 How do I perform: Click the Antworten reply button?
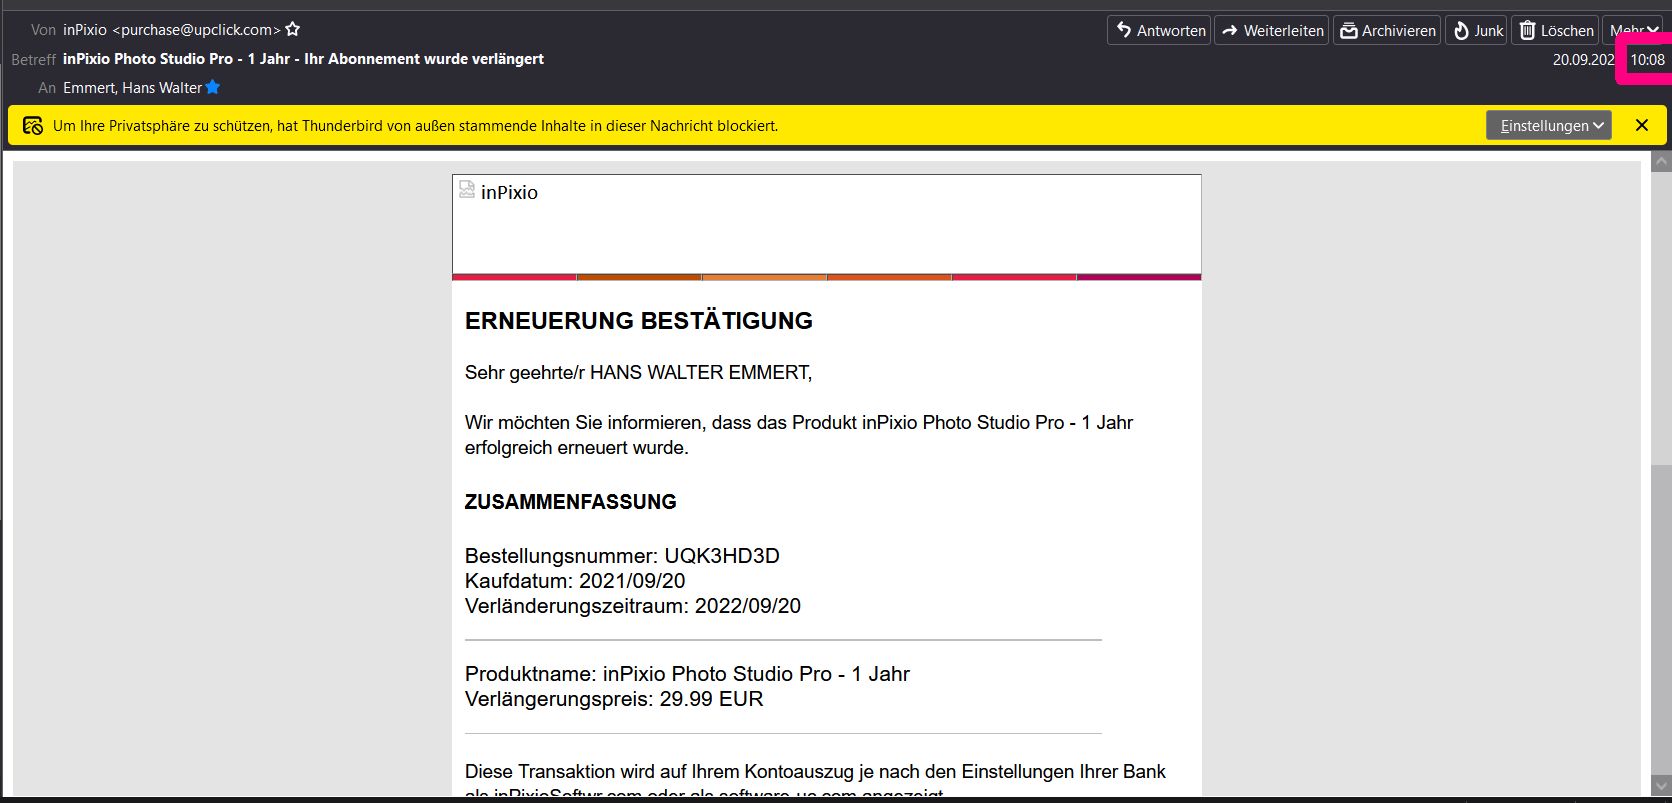[x=1159, y=30]
